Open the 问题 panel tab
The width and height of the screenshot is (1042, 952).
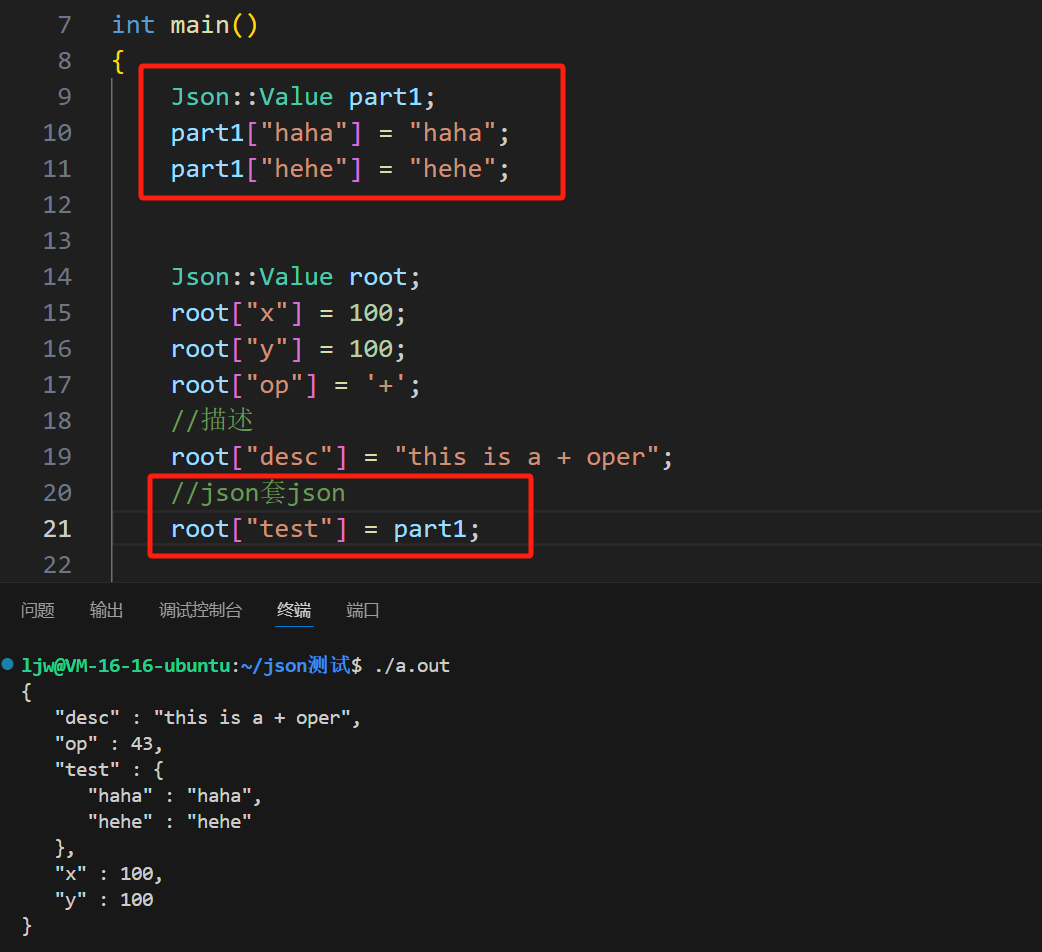pyautogui.click(x=38, y=610)
